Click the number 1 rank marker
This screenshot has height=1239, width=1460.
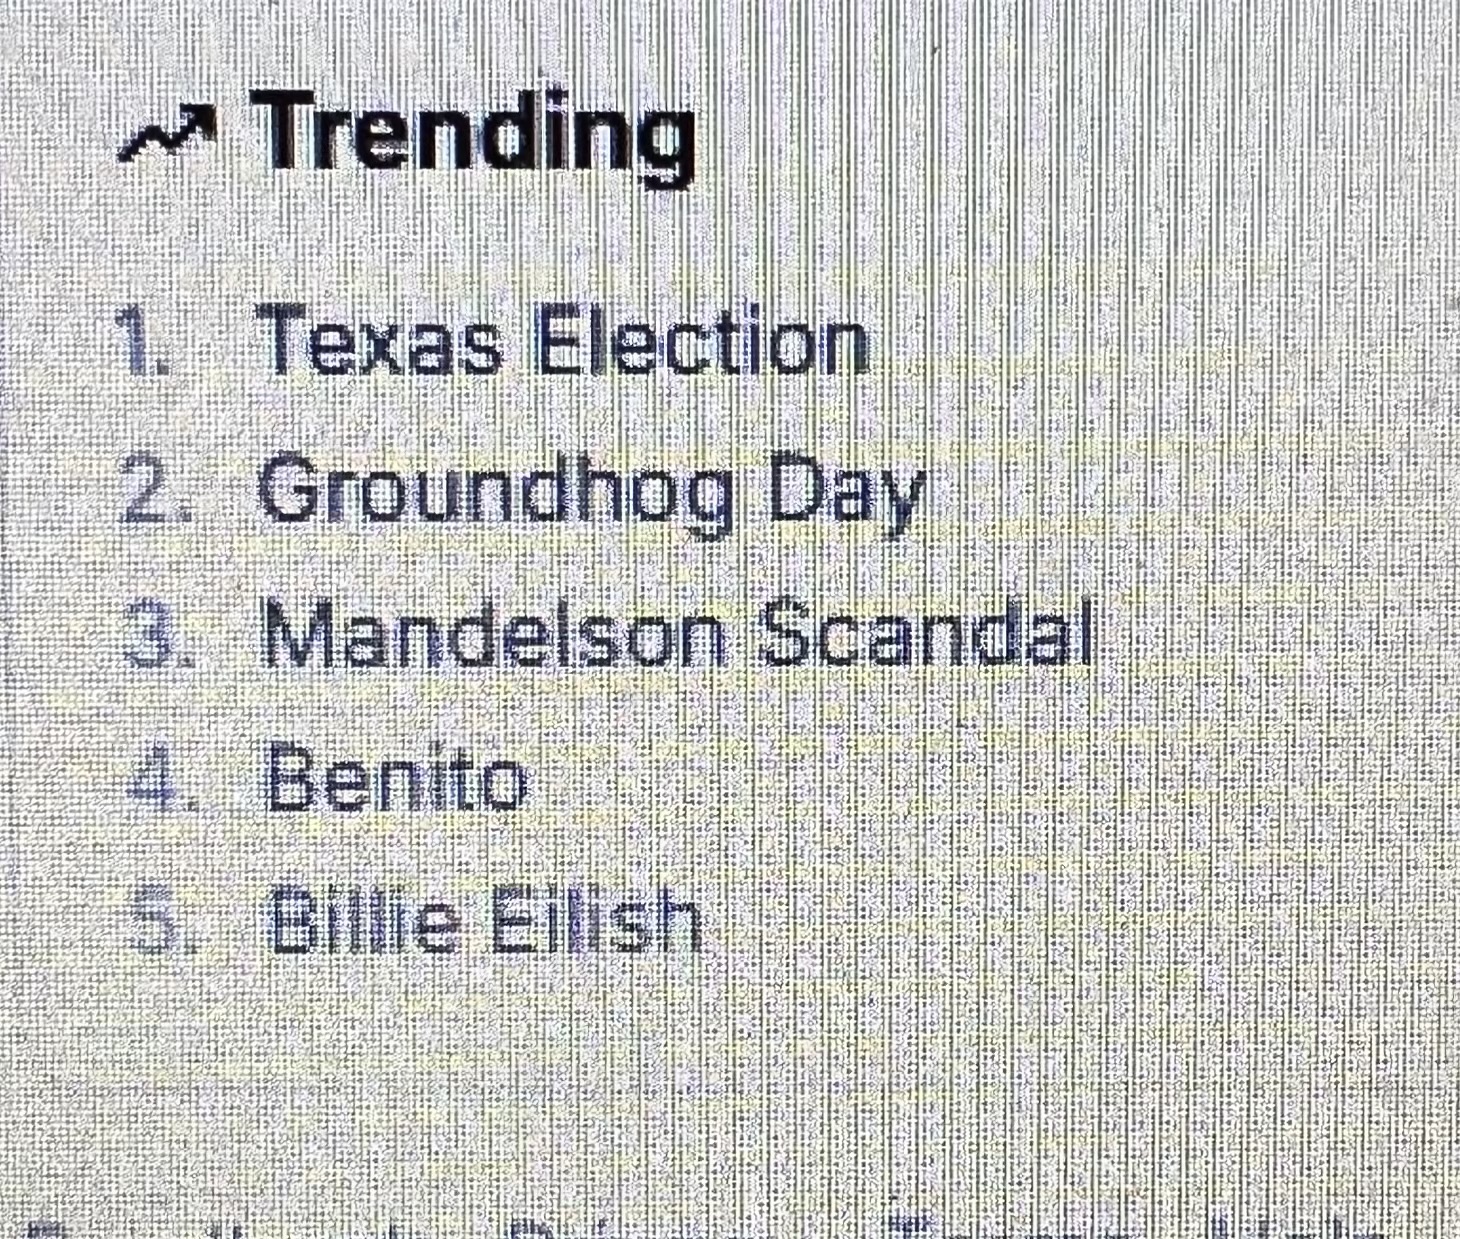[x=137, y=342]
